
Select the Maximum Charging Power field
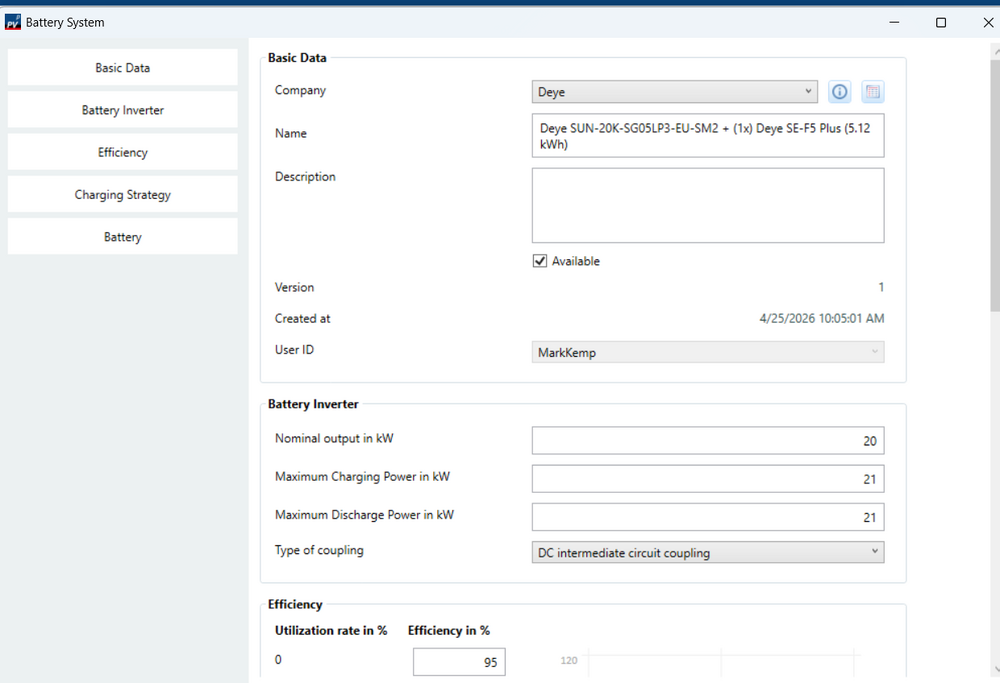click(707, 479)
